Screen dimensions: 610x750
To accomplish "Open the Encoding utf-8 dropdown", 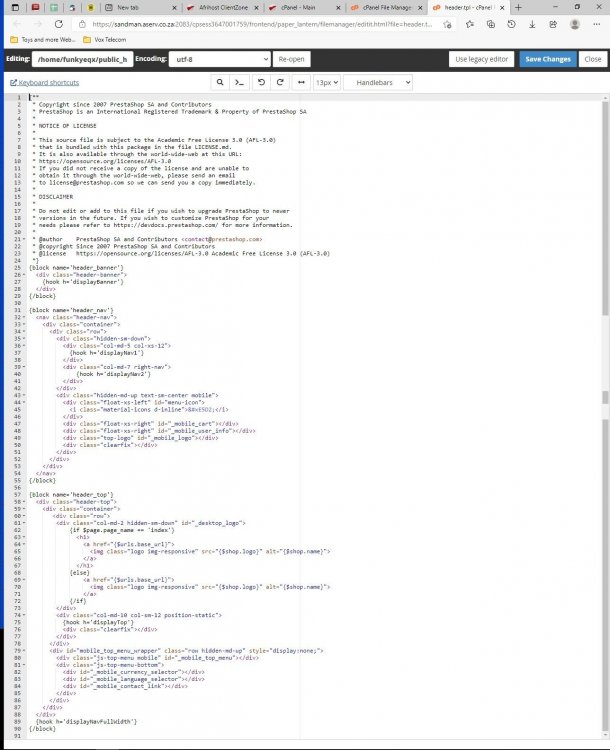I will click(220, 59).
